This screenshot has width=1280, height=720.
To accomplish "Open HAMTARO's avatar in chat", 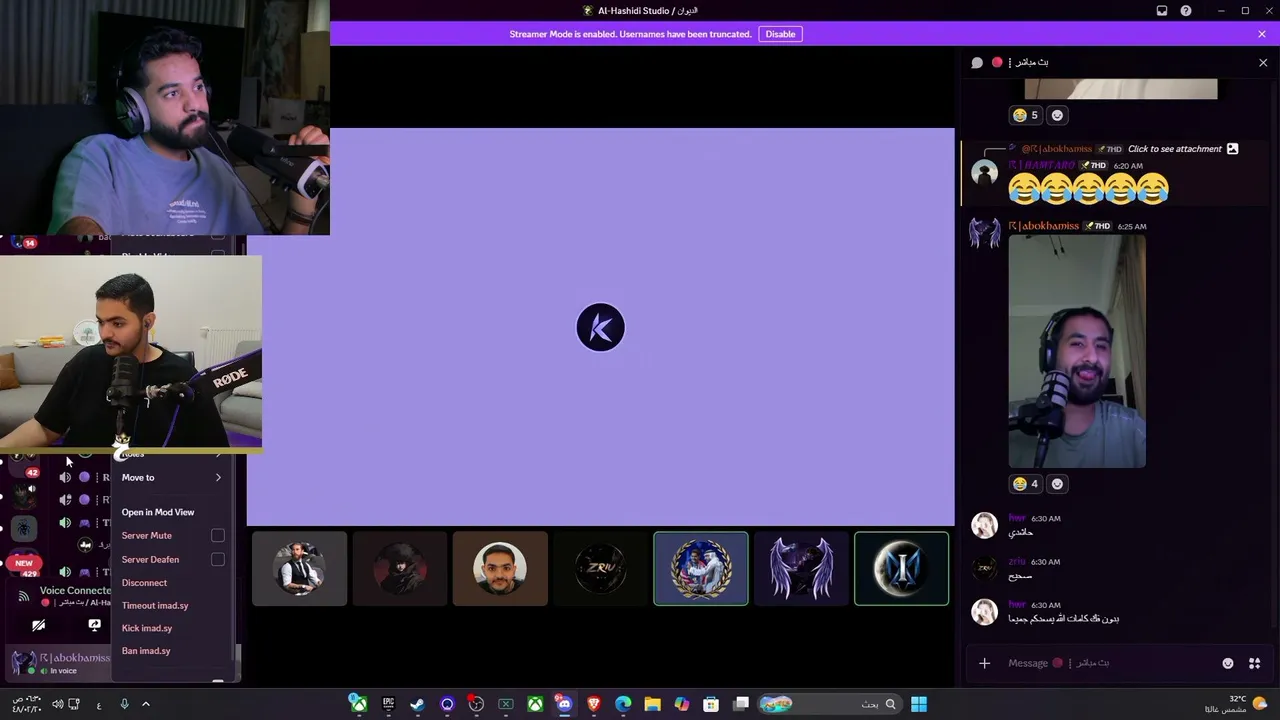I will [985, 172].
